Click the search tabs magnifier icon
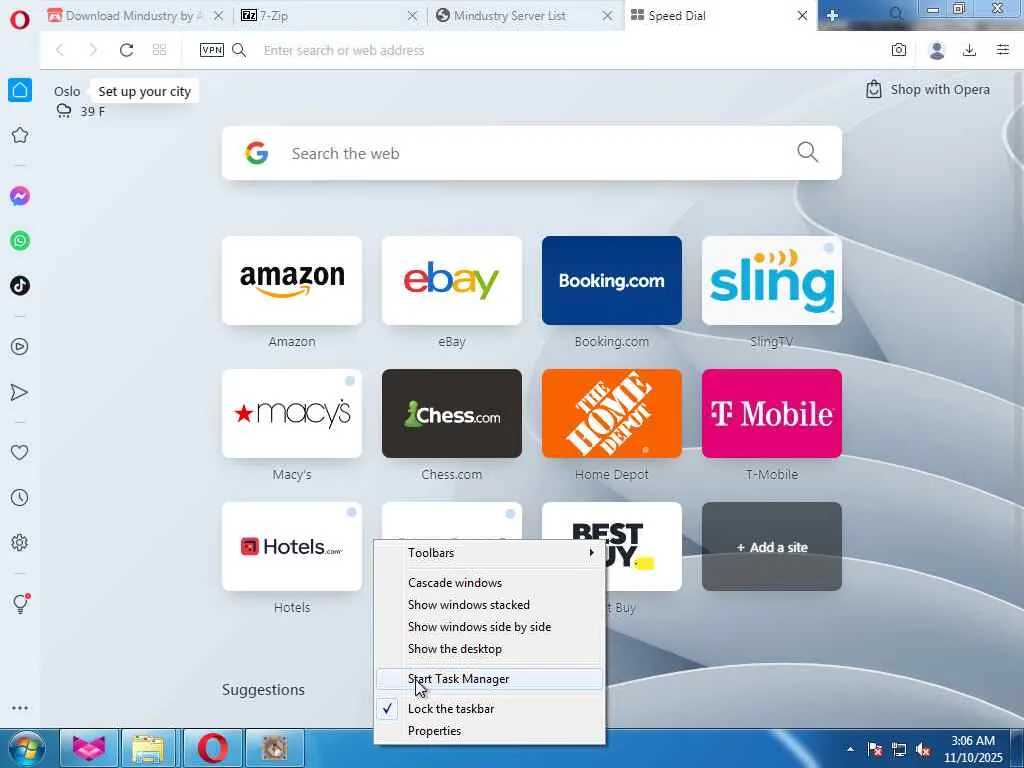This screenshot has width=1024, height=768. click(897, 14)
